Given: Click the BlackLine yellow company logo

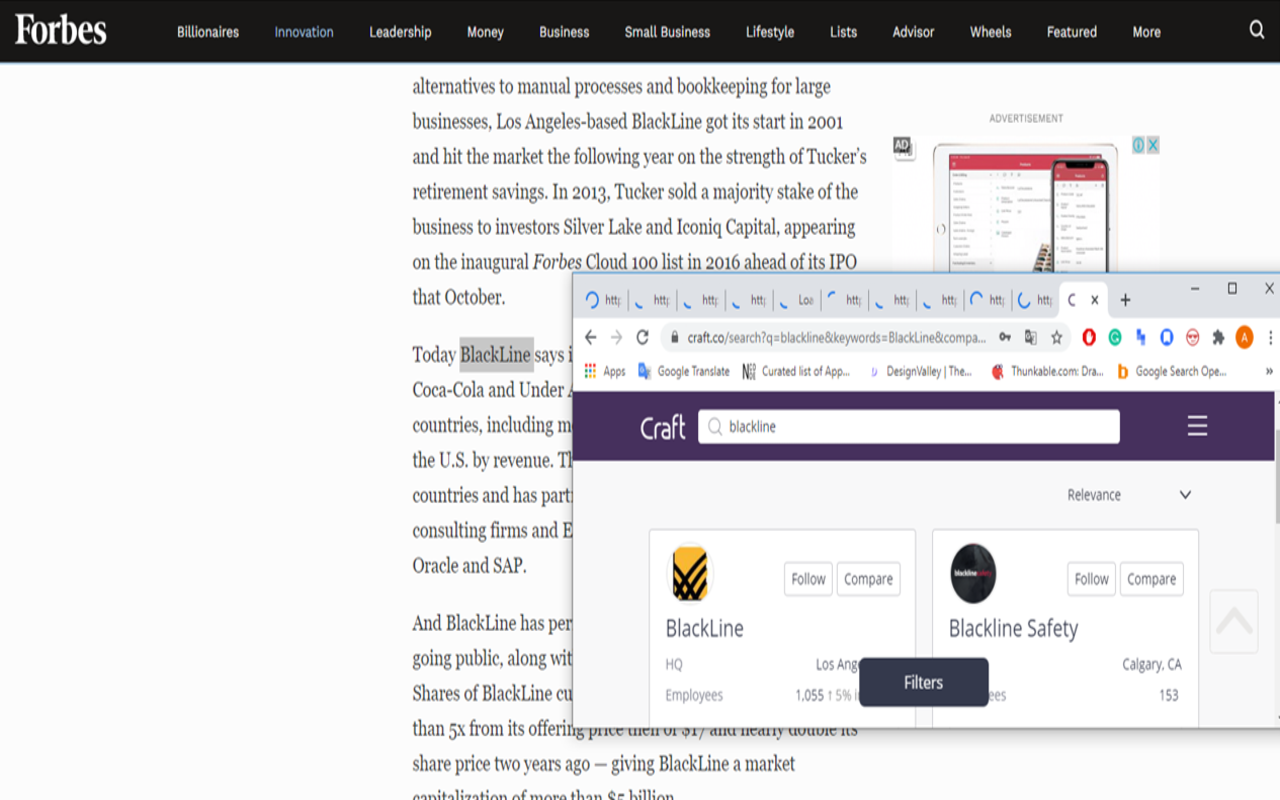Looking at the screenshot, I should (690, 574).
